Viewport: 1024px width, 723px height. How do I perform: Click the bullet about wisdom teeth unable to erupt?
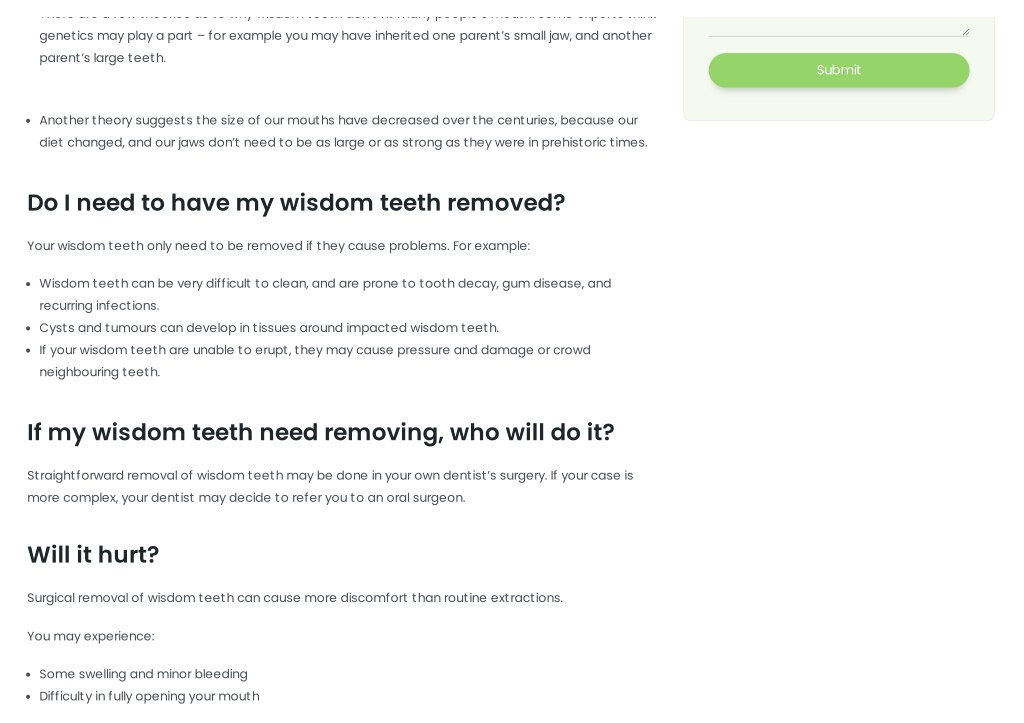pos(315,361)
